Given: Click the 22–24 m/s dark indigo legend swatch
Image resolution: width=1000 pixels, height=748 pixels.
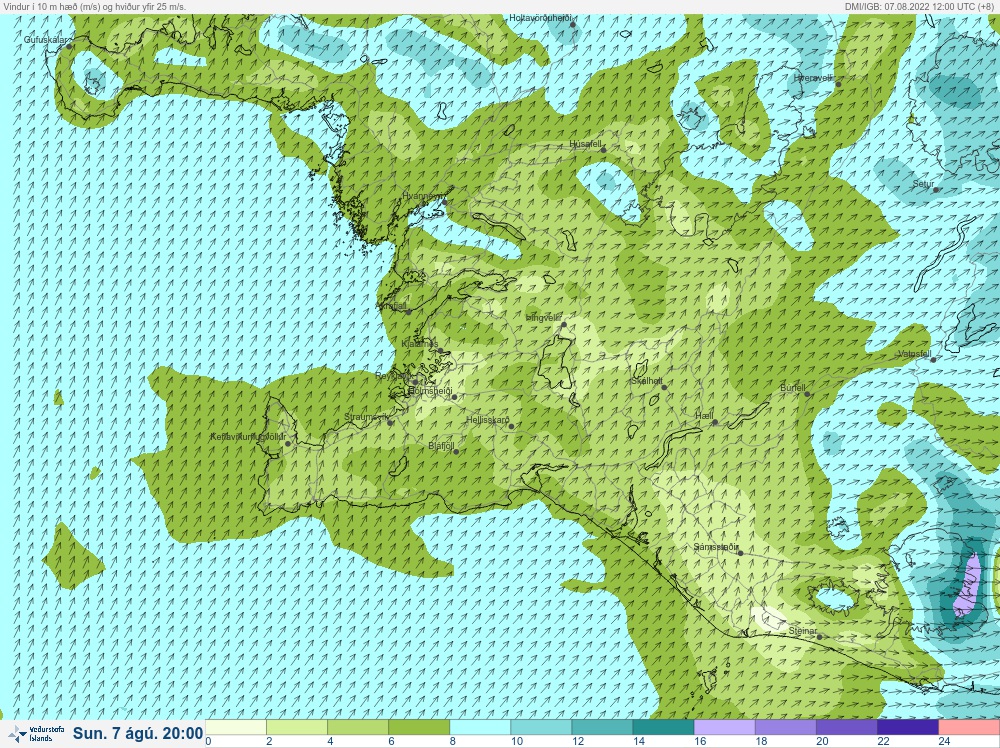Looking at the screenshot, I should [x=908, y=728].
